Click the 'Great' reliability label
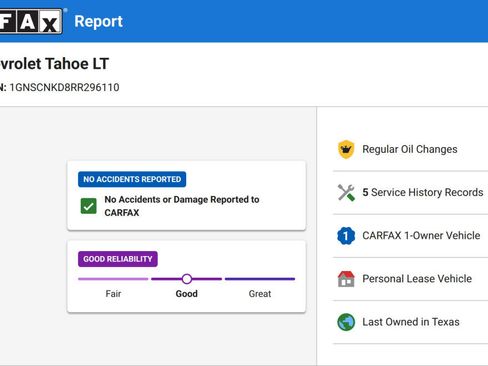This screenshot has width=488, height=366. 260,294
